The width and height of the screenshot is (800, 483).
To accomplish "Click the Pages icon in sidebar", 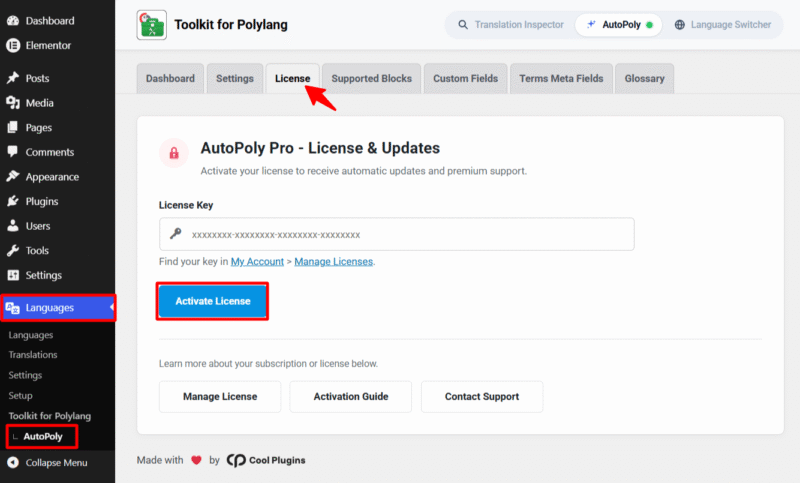I will point(13,127).
